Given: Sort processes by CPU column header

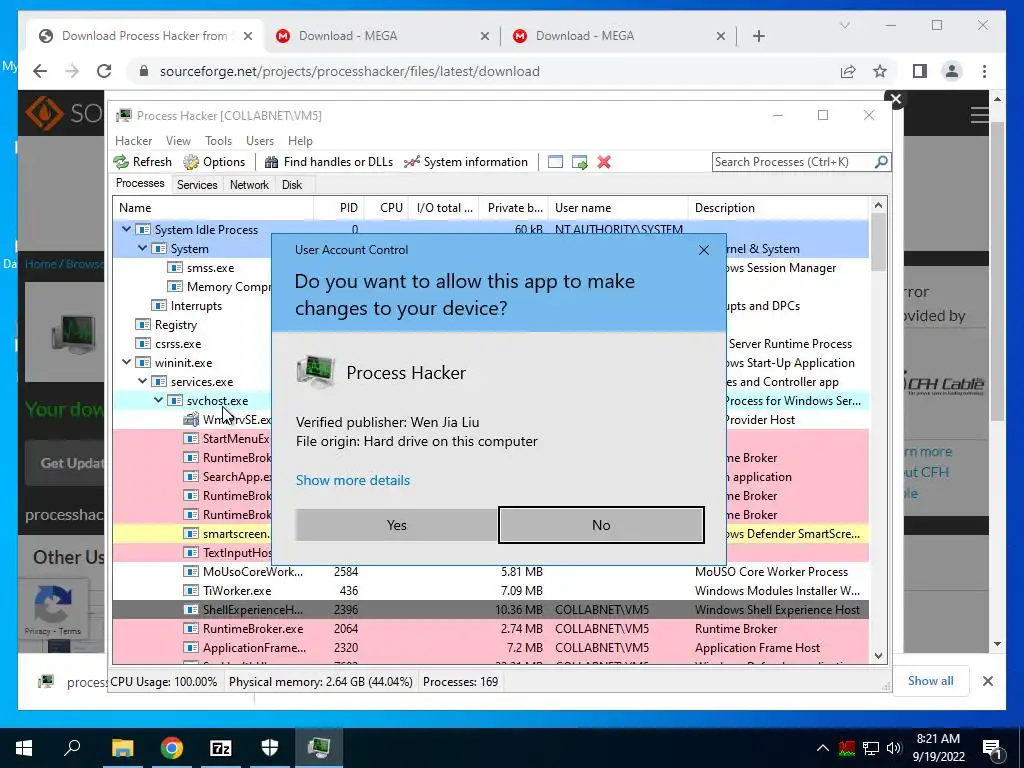Looking at the screenshot, I should [x=391, y=208].
